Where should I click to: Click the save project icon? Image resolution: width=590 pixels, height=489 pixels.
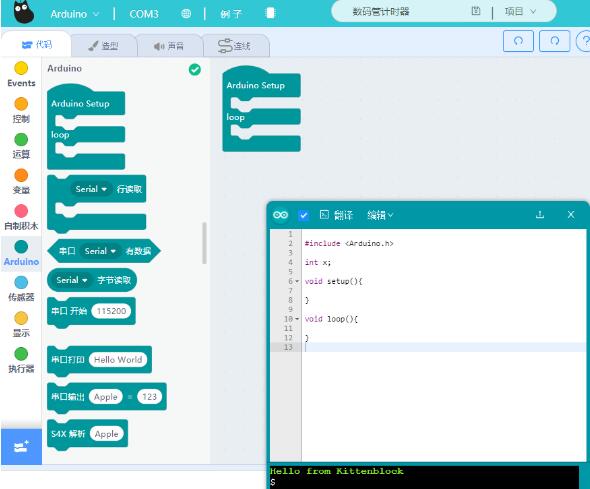coord(476,11)
